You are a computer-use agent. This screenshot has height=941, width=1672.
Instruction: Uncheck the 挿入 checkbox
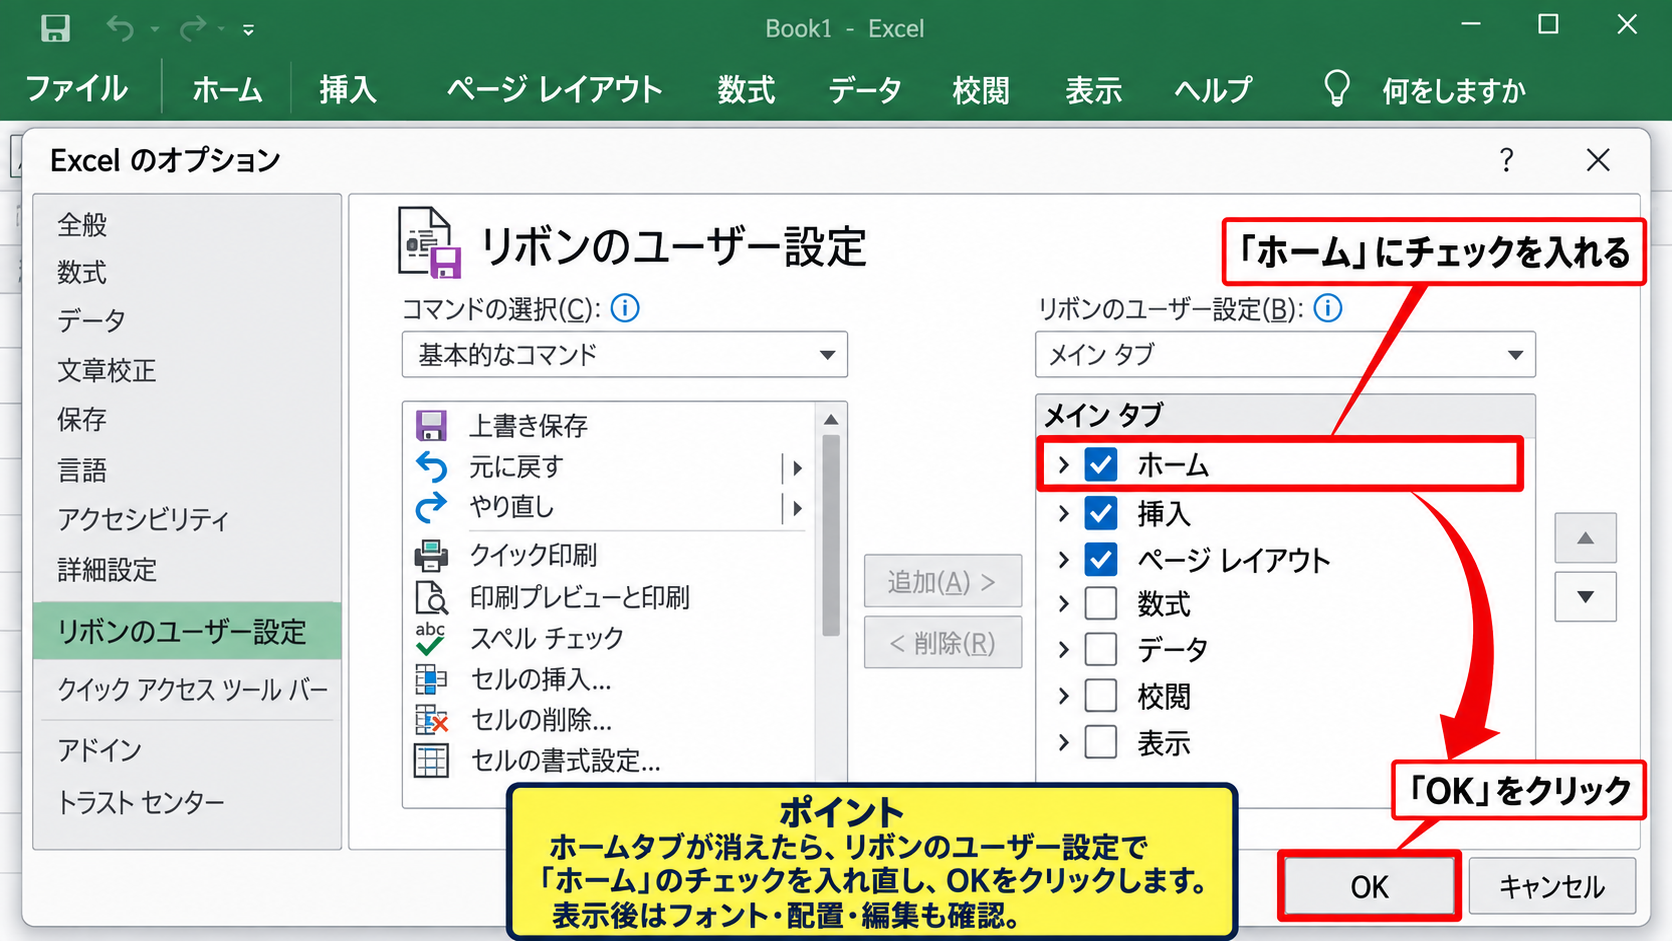tap(1101, 513)
